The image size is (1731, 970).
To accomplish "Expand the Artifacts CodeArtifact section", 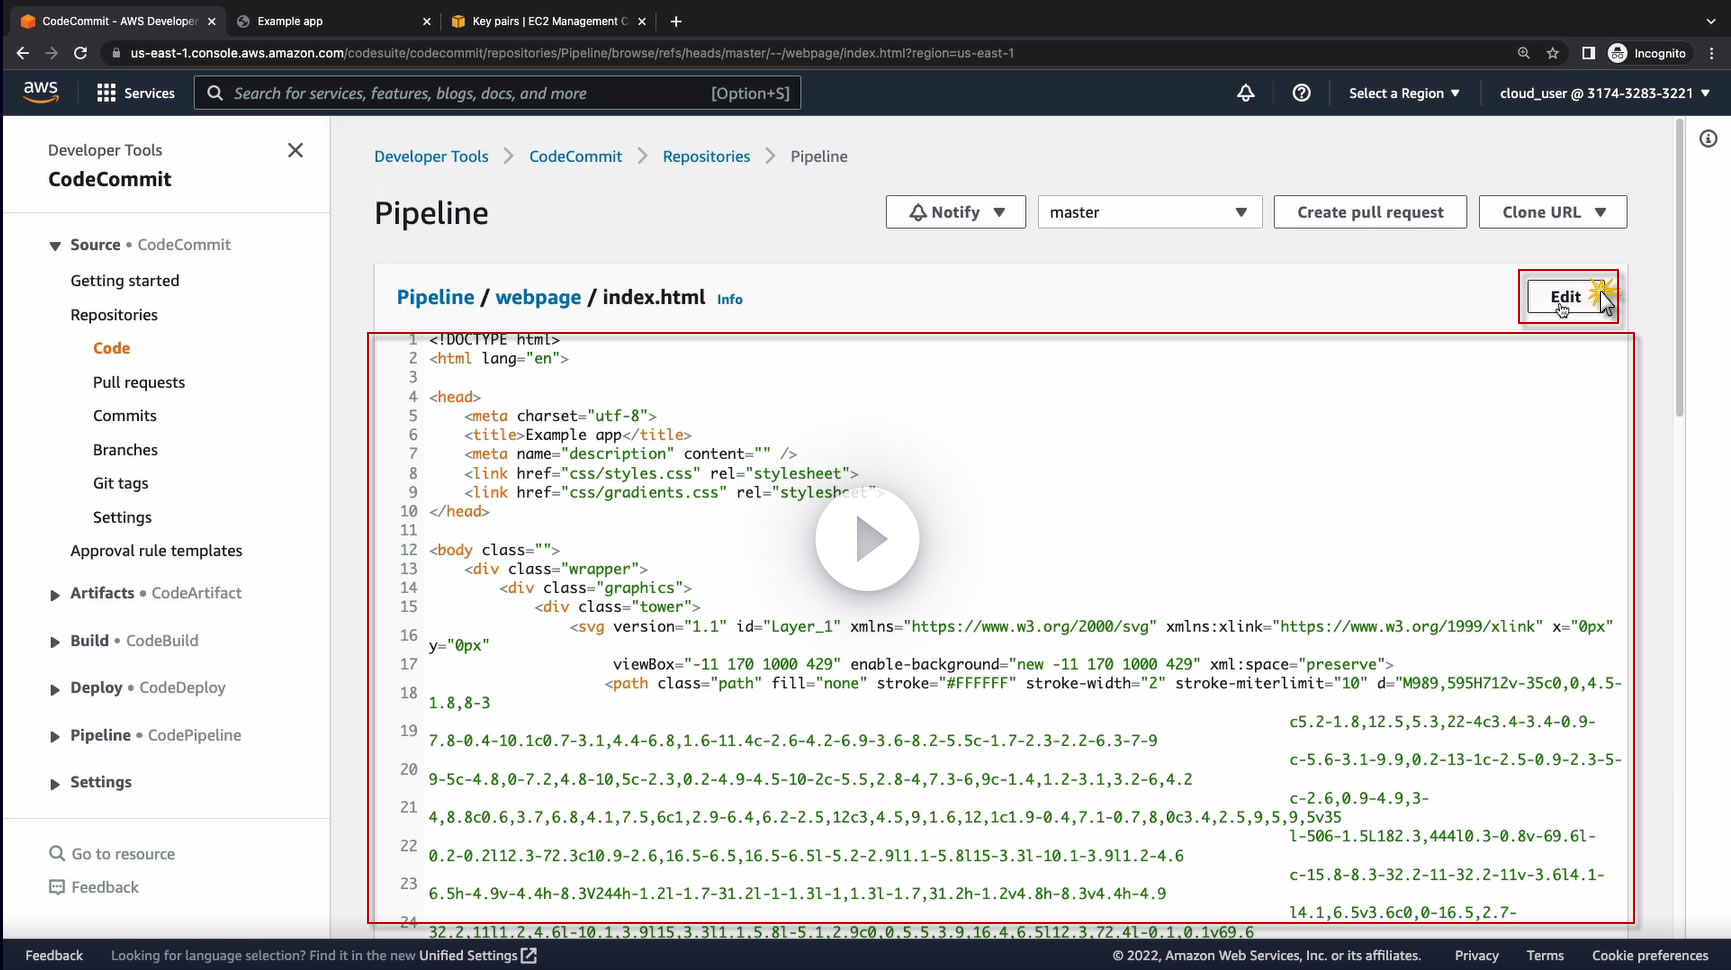I will click(x=55, y=594).
